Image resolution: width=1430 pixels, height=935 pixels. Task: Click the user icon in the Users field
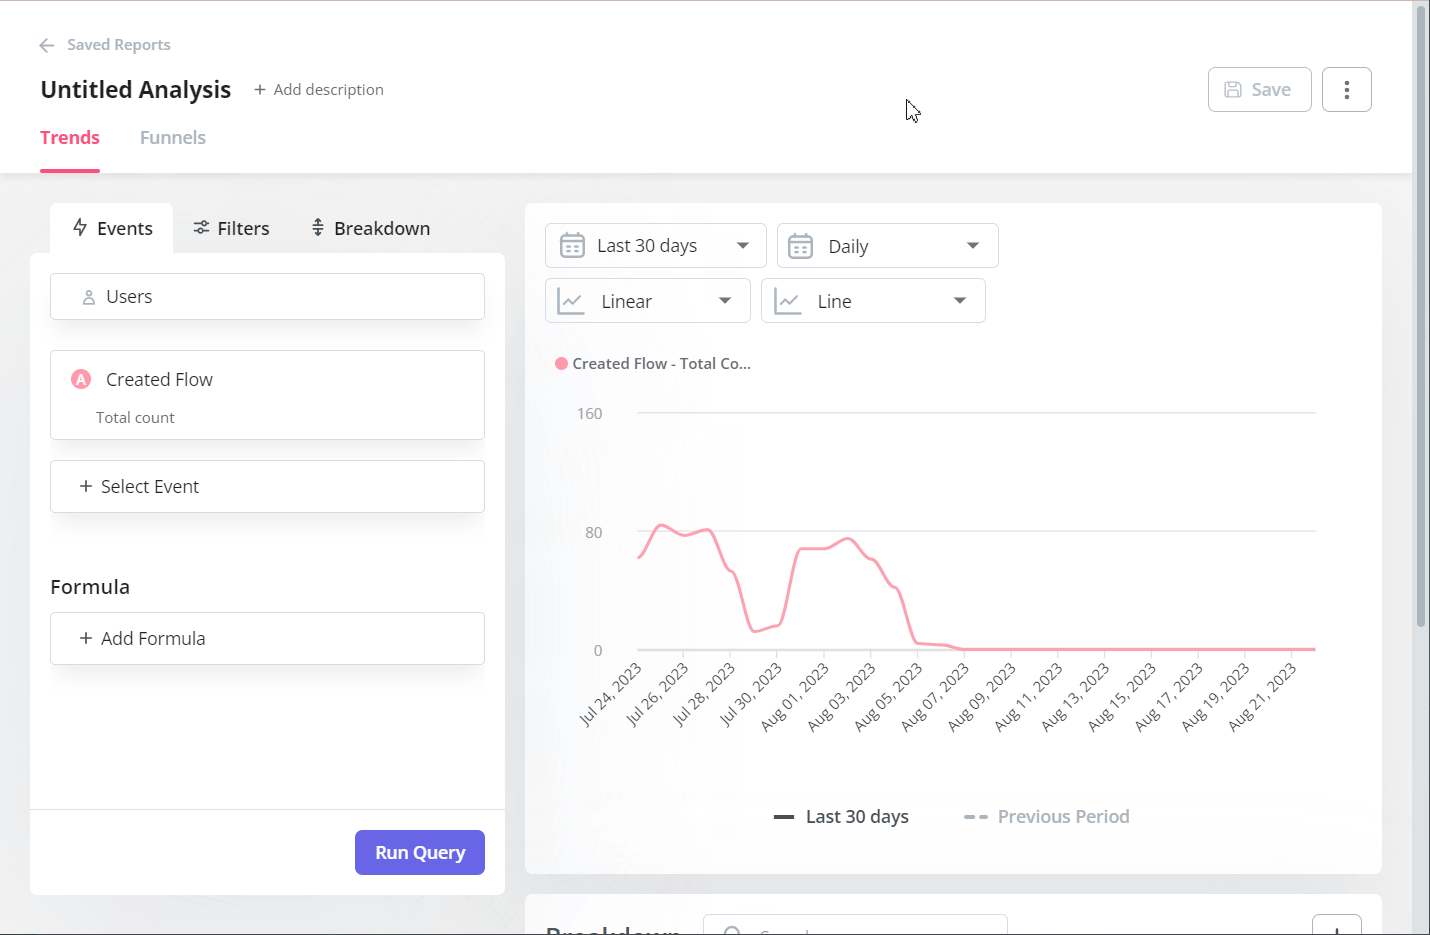[x=86, y=296]
